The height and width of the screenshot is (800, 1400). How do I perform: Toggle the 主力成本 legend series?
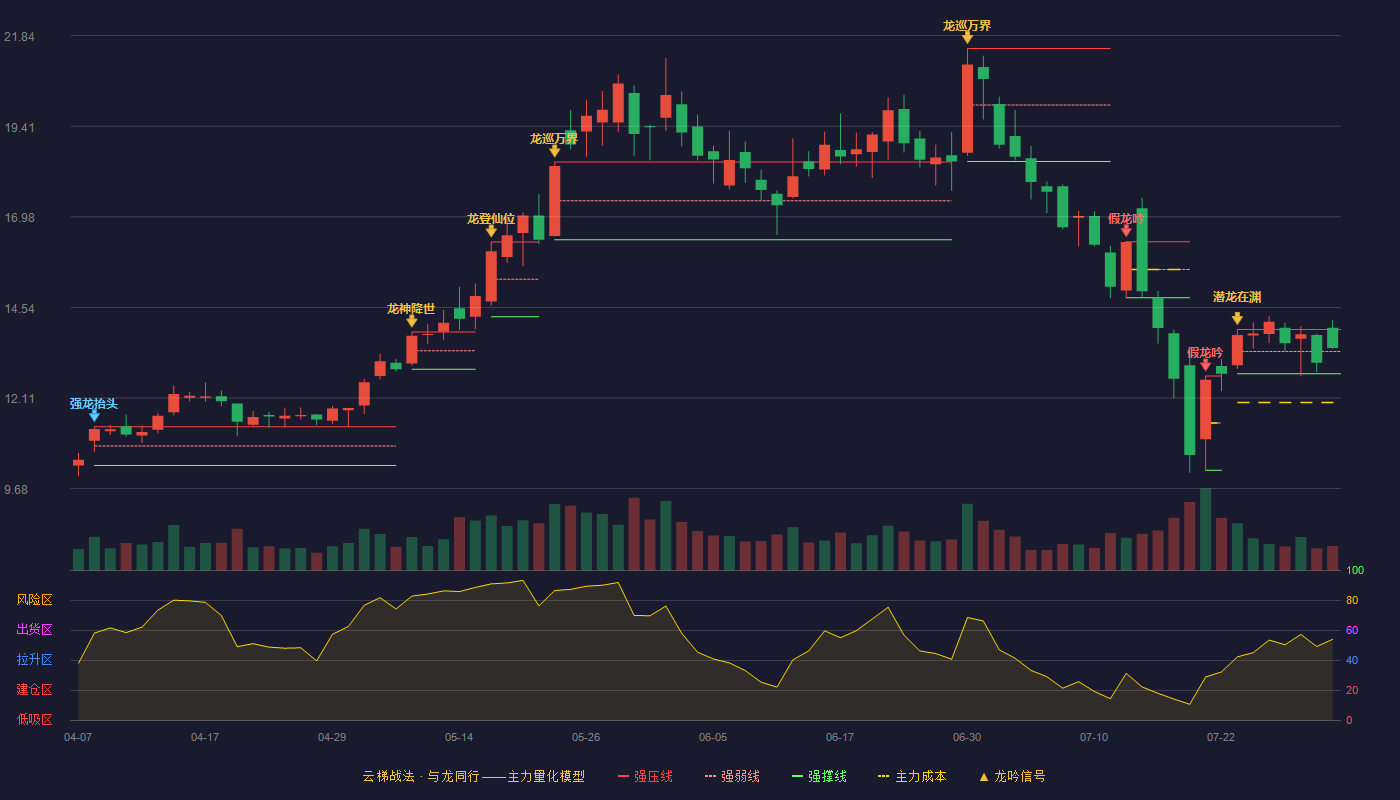pos(911,776)
